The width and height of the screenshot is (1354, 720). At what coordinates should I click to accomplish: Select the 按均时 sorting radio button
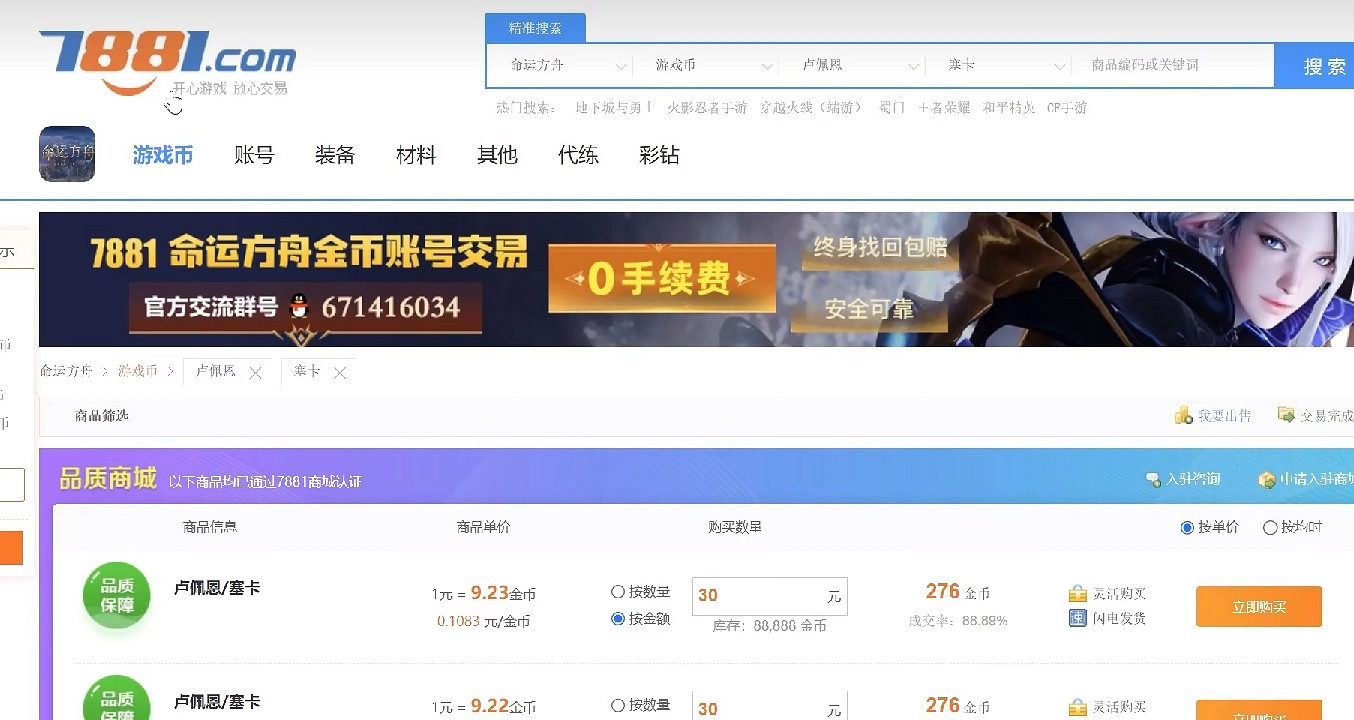(x=1271, y=527)
